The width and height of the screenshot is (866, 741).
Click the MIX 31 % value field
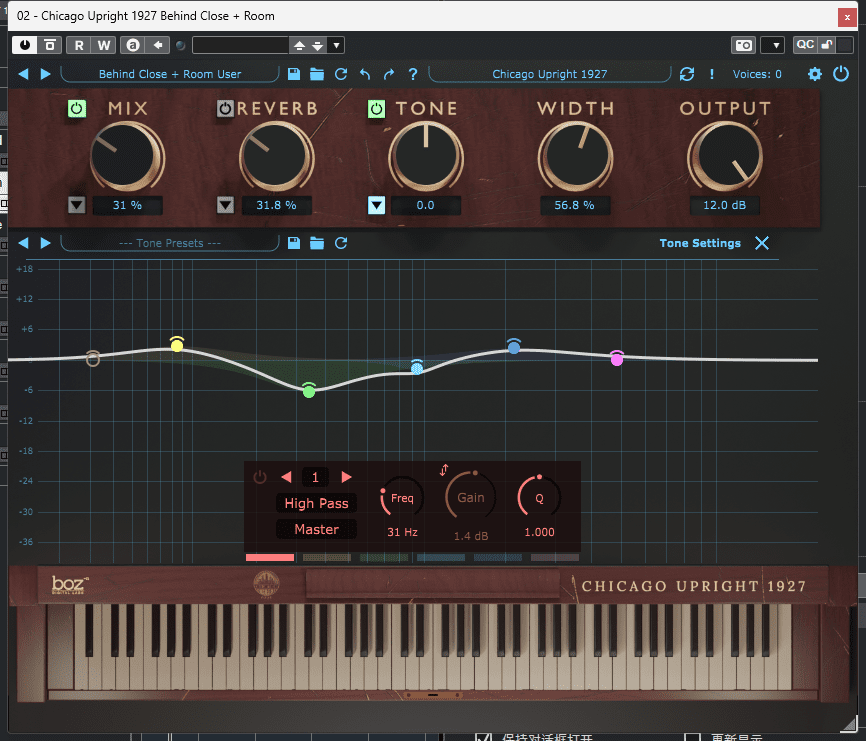coord(128,205)
